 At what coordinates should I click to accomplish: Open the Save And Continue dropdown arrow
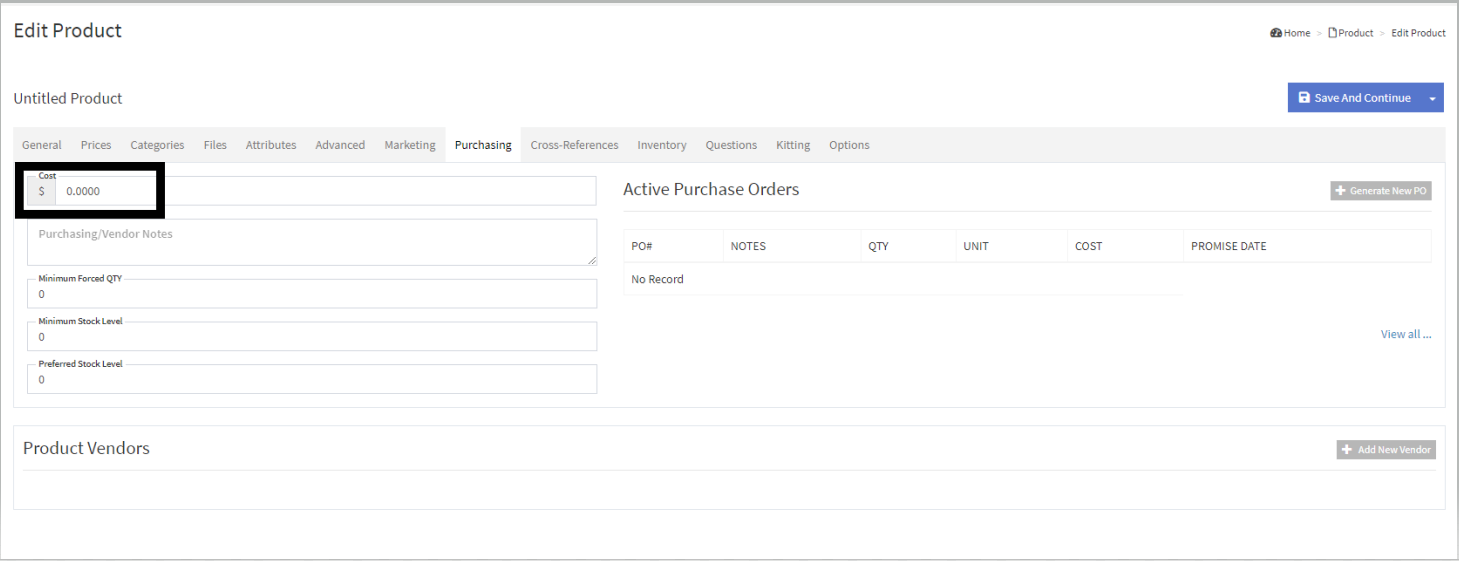(1432, 98)
